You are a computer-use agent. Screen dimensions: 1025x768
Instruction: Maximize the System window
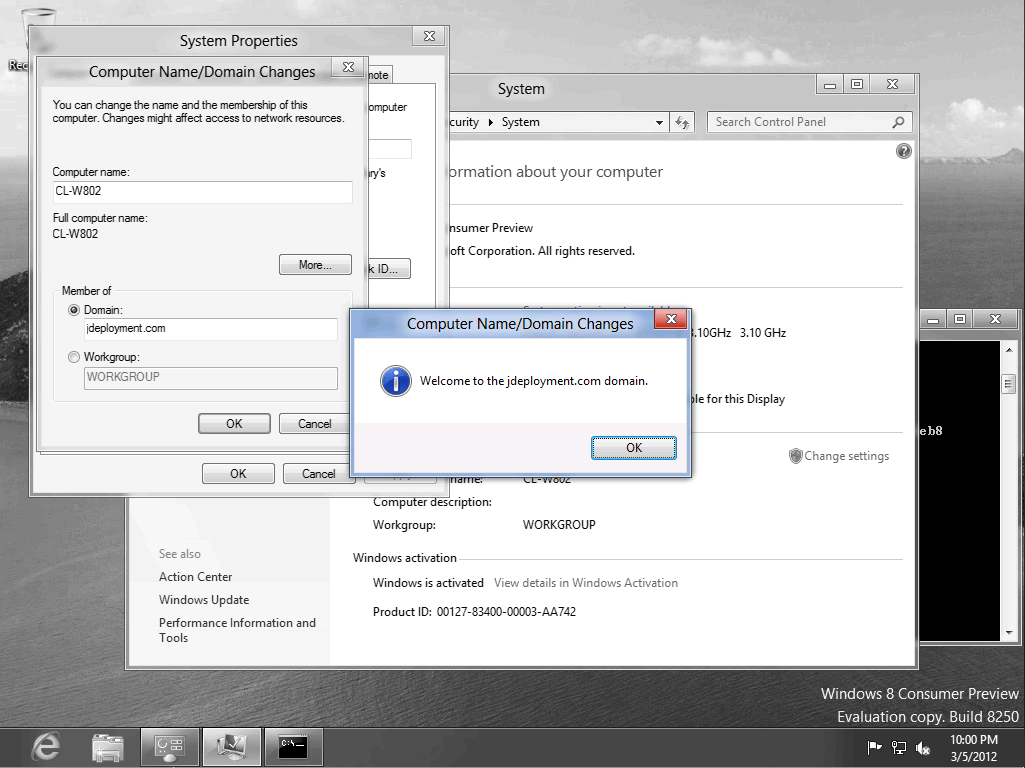(857, 84)
